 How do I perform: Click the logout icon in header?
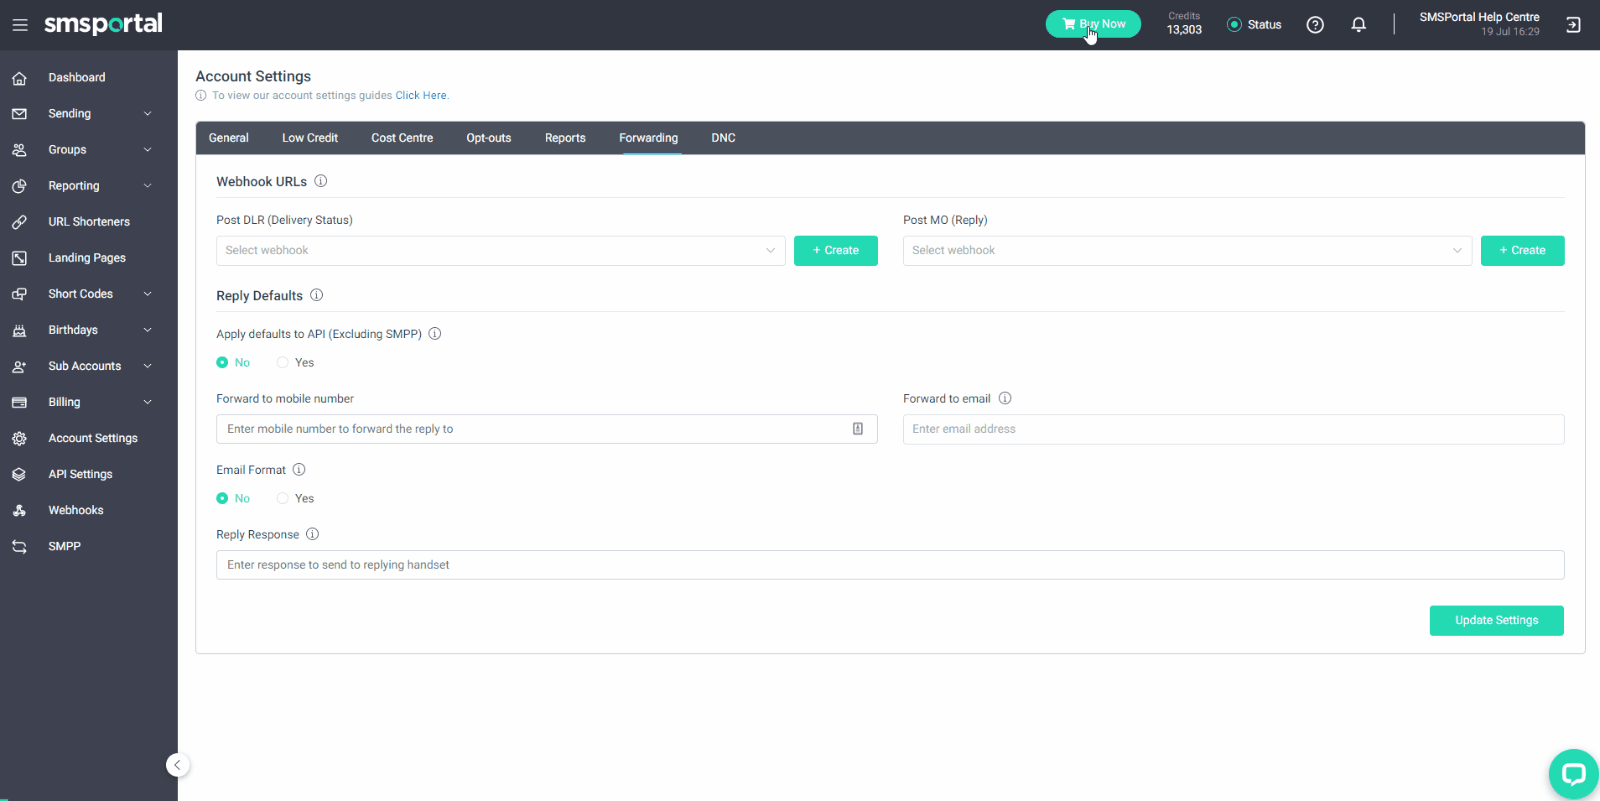tap(1573, 25)
